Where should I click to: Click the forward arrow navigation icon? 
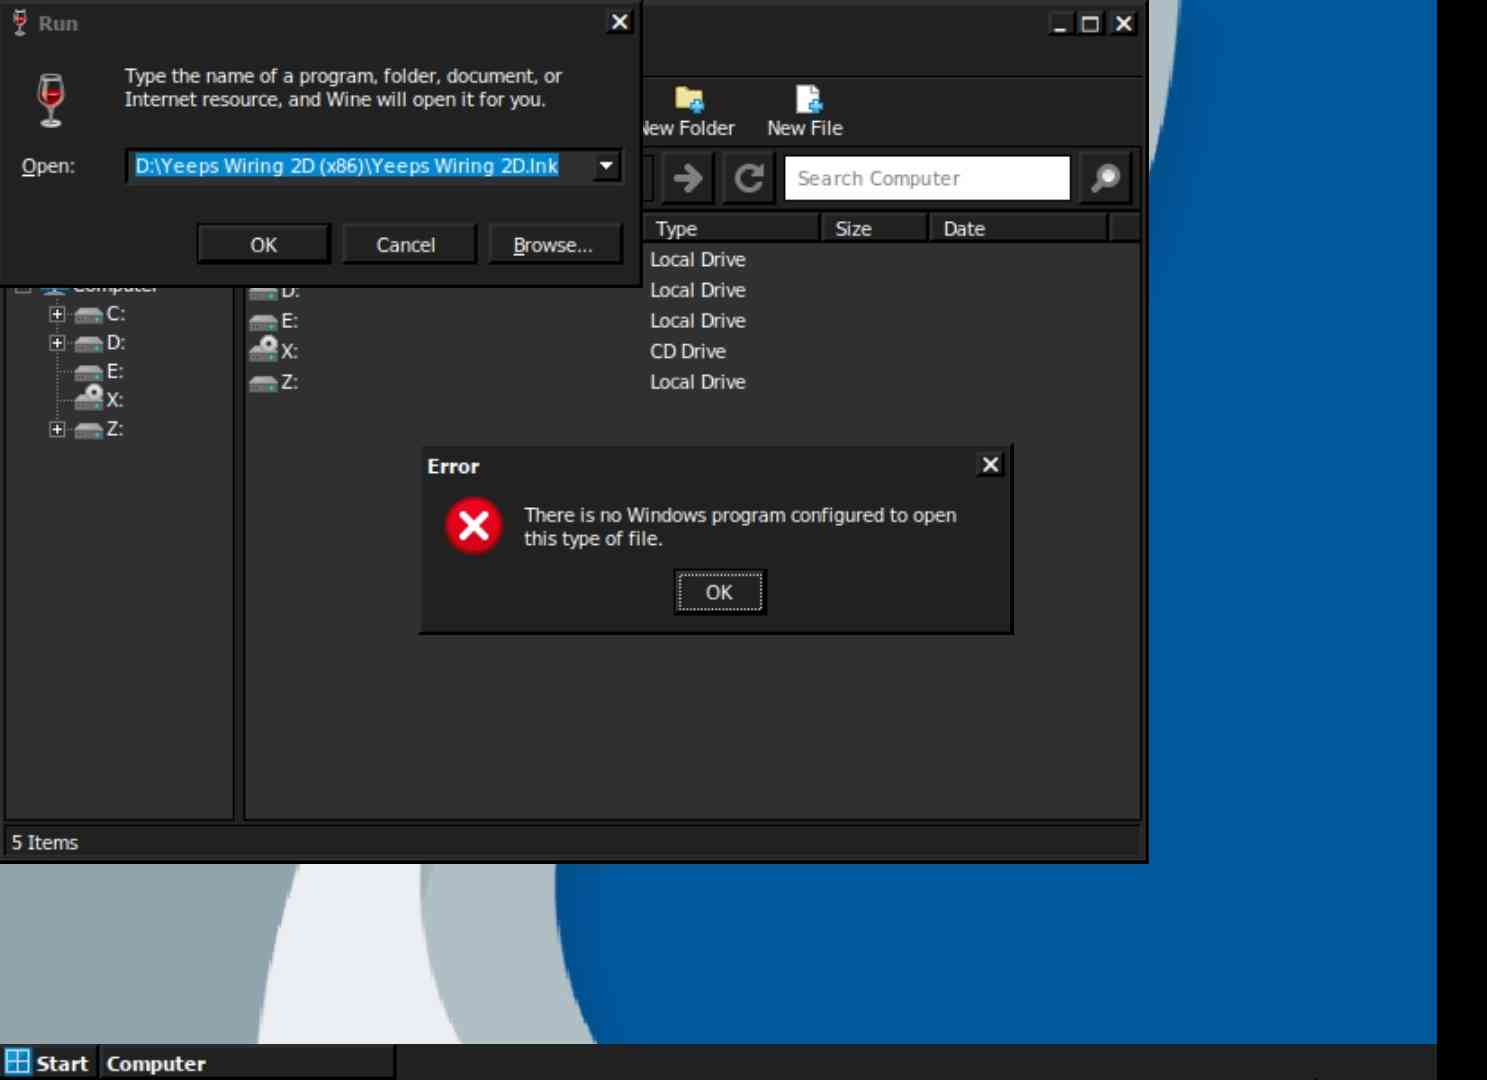688,178
